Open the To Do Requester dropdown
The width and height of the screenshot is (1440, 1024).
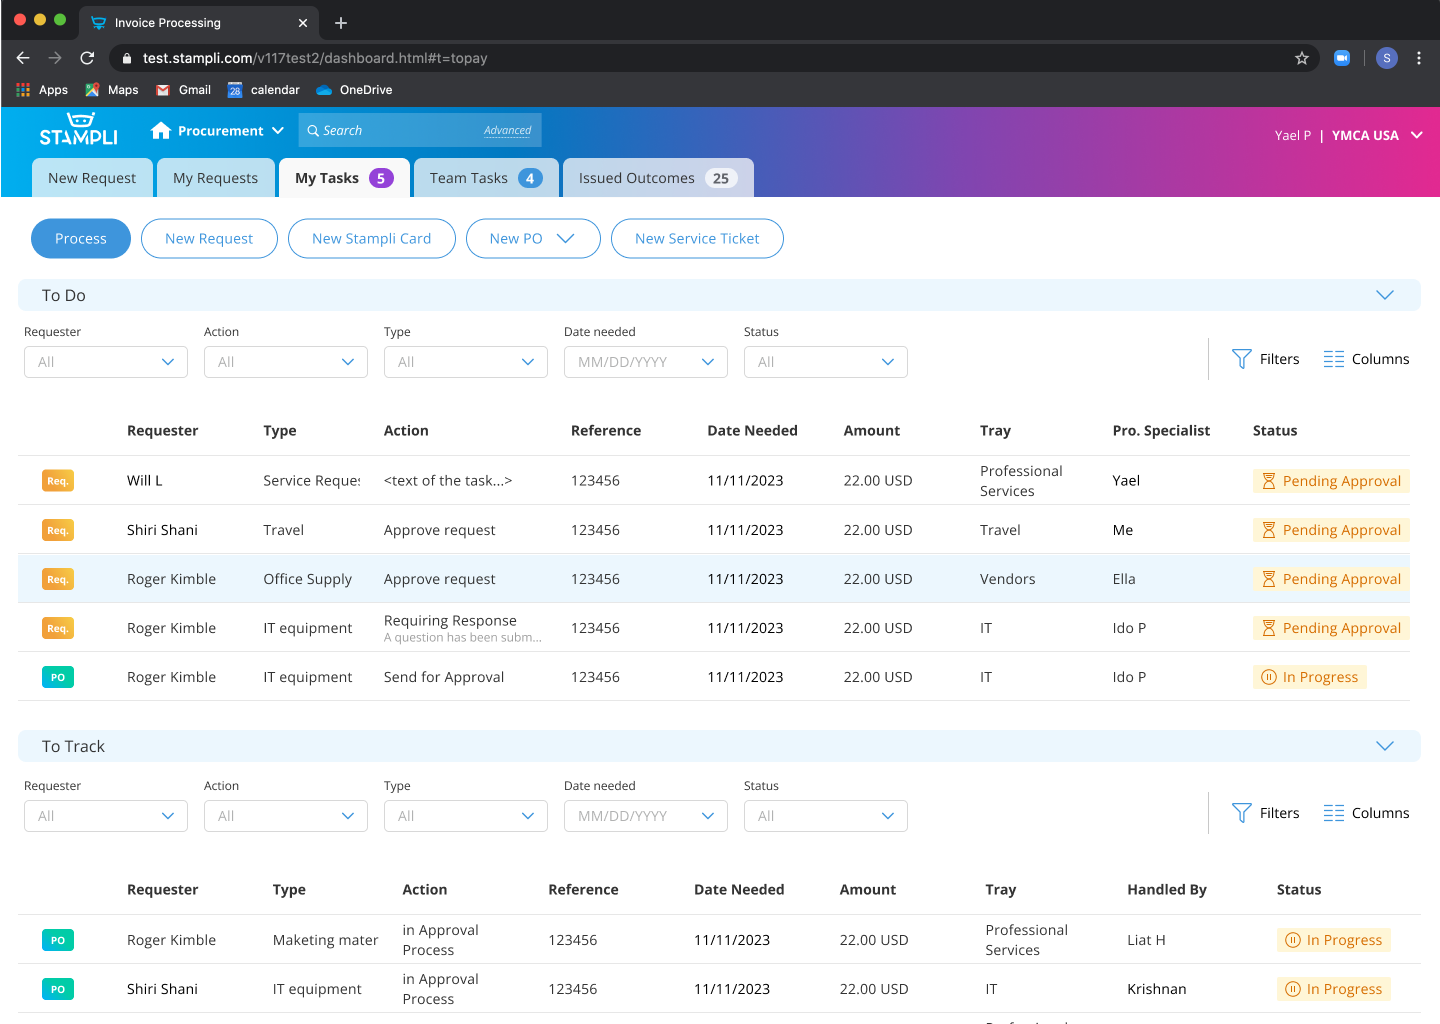pyautogui.click(x=106, y=362)
